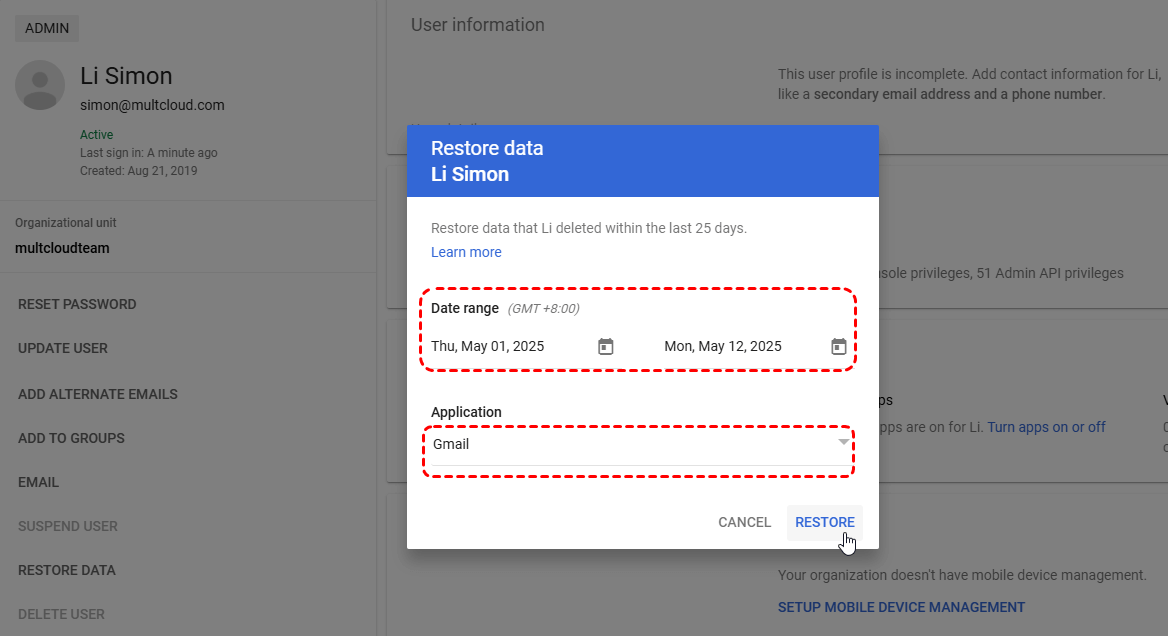The image size is (1168, 636).
Task: Choose ADD ALTERNATE EMAILS option
Action: point(98,394)
